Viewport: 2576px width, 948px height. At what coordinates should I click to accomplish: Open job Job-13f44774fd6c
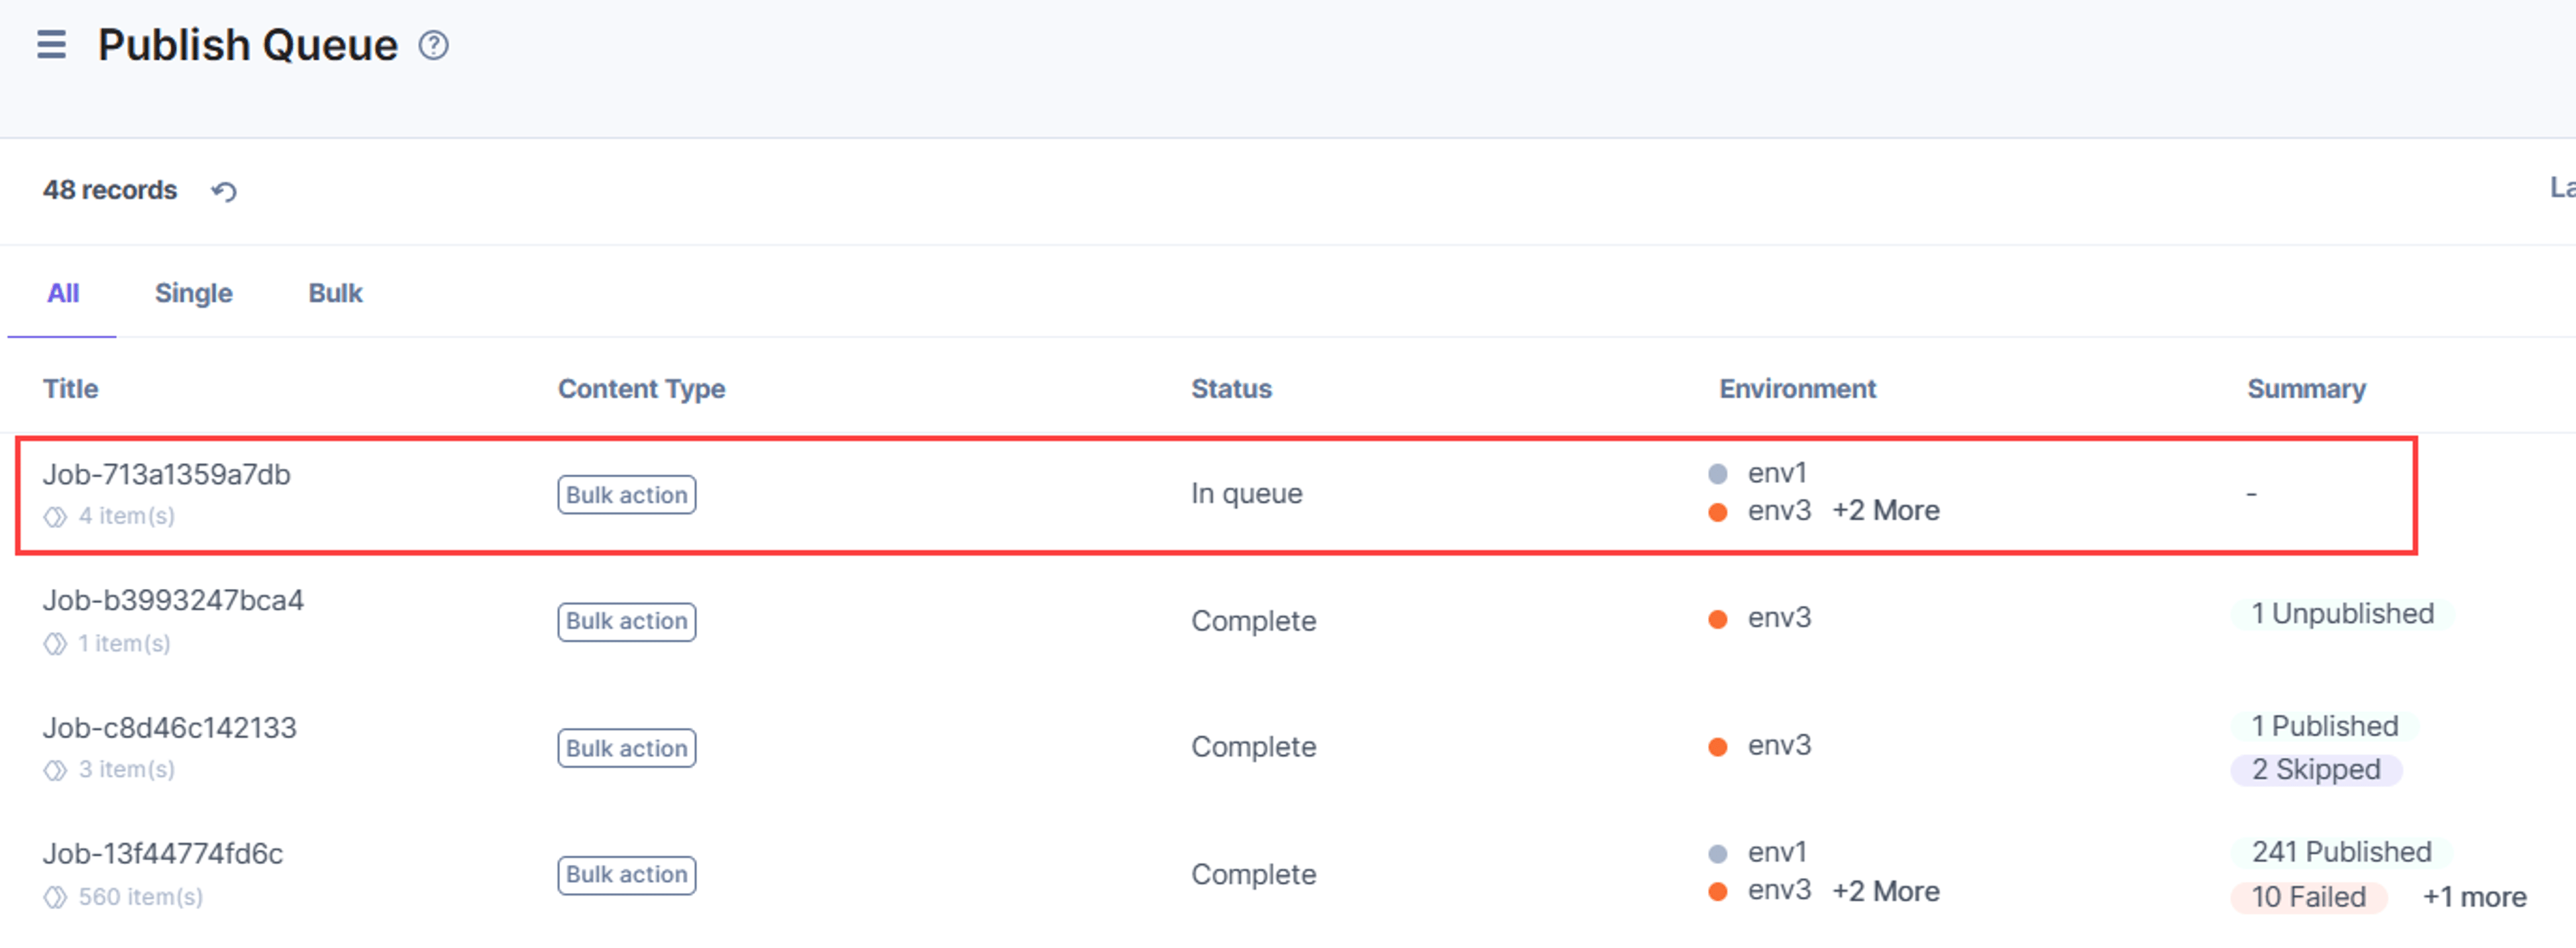pyautogui.click(x=162, y=853)
